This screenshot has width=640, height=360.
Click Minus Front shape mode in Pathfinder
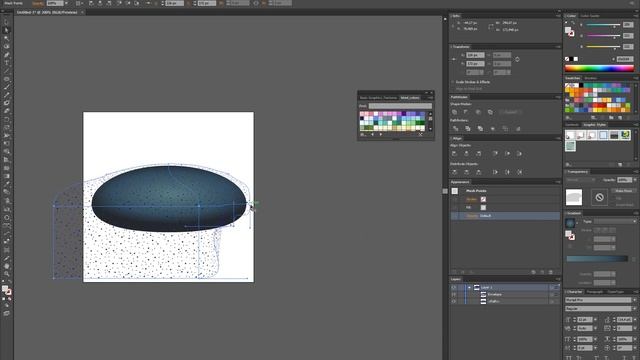click(466, 112)
